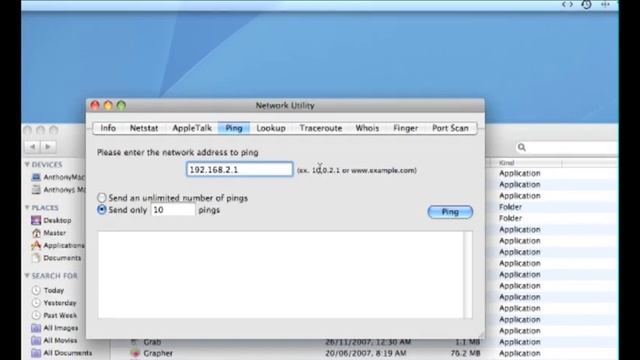Zoom Network Utility with green button
Image resolution: width=640 pixels, height=360 pixels.
(x=121, y=106)
